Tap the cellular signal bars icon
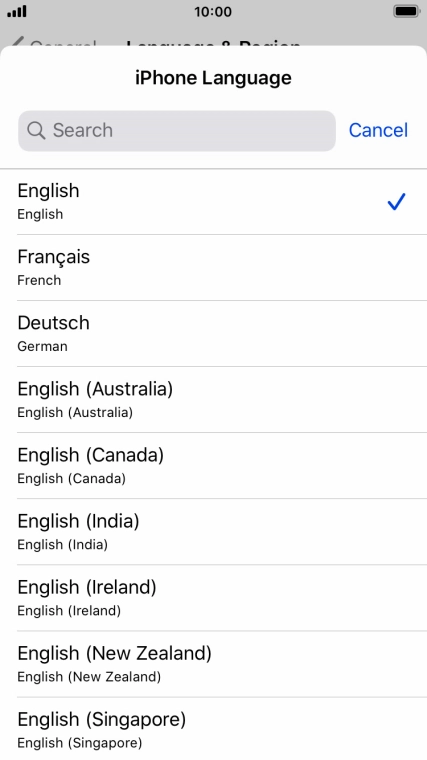The image size is (427, 760). pyautogui.click(x=17, y=12)
